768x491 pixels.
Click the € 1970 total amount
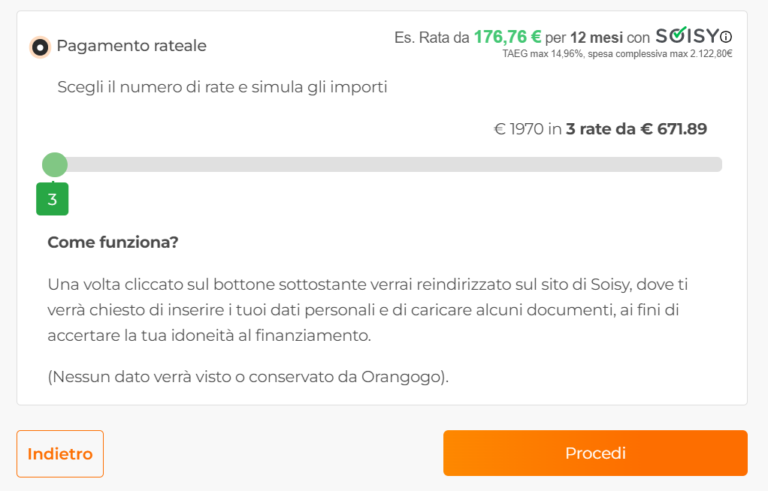point(519,129)
